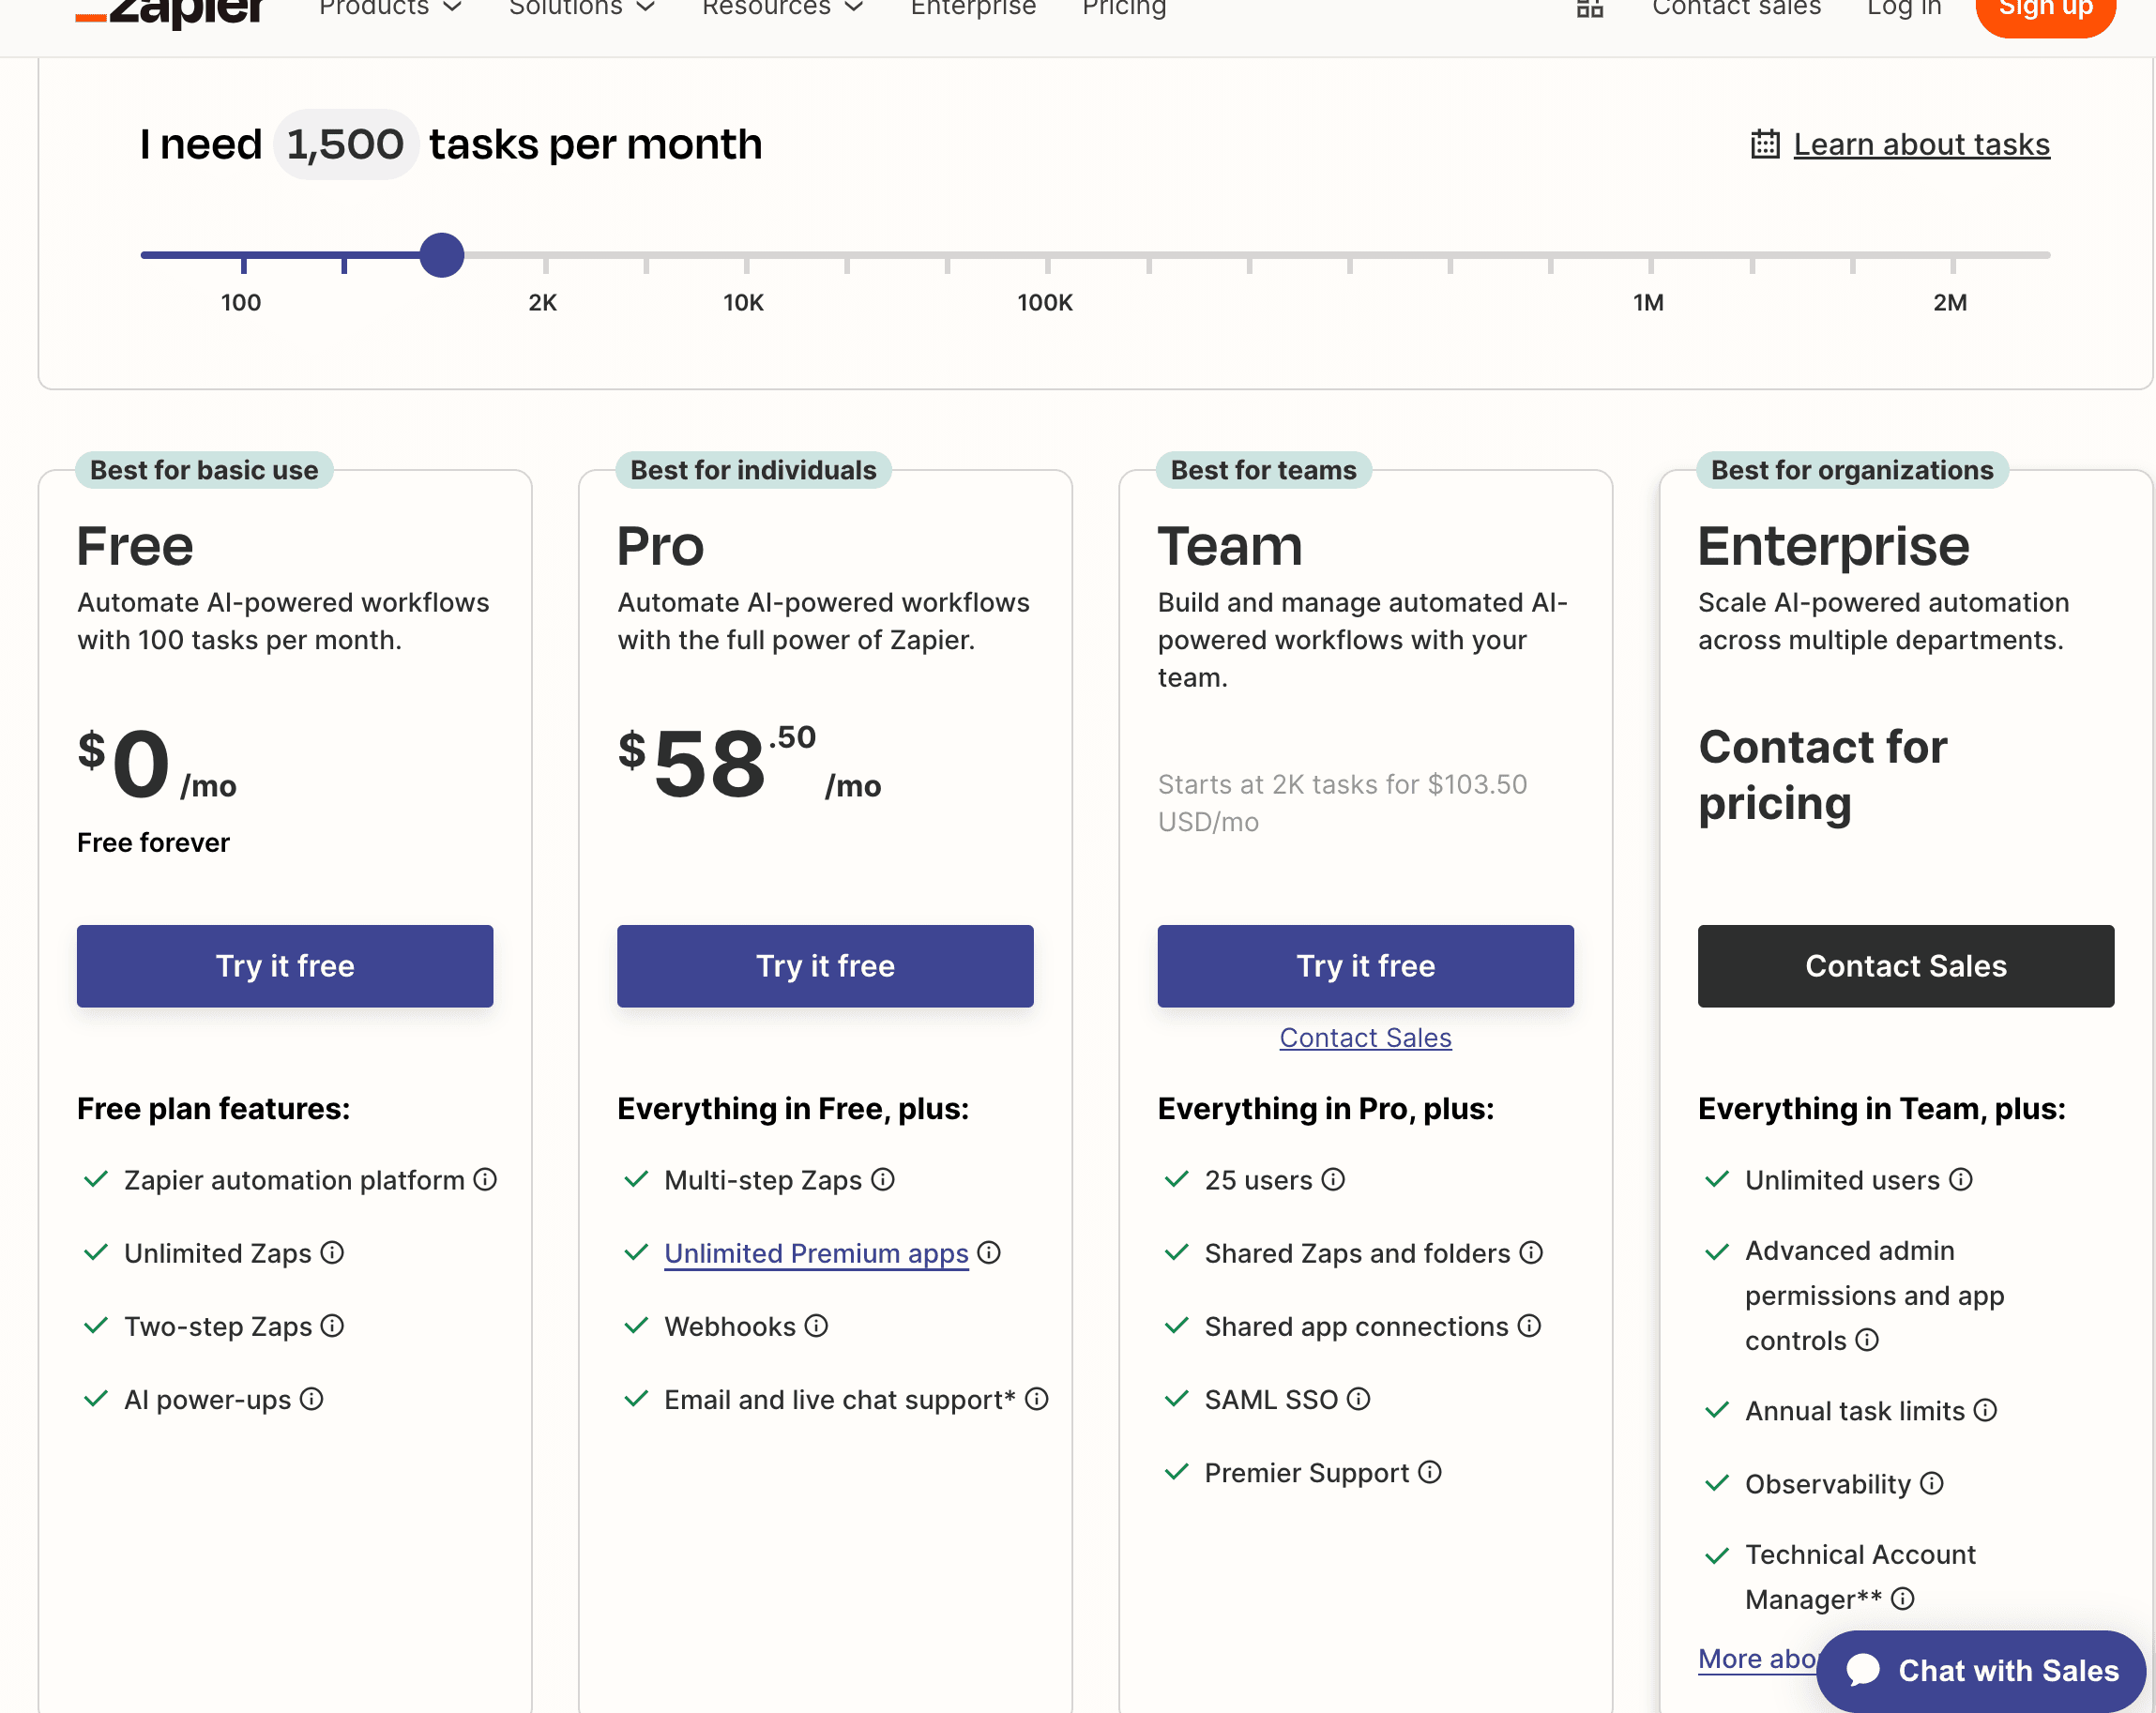Open info icon next to Premier Support
Screen dimensions: 2156x1713
pos(1430,1472)
